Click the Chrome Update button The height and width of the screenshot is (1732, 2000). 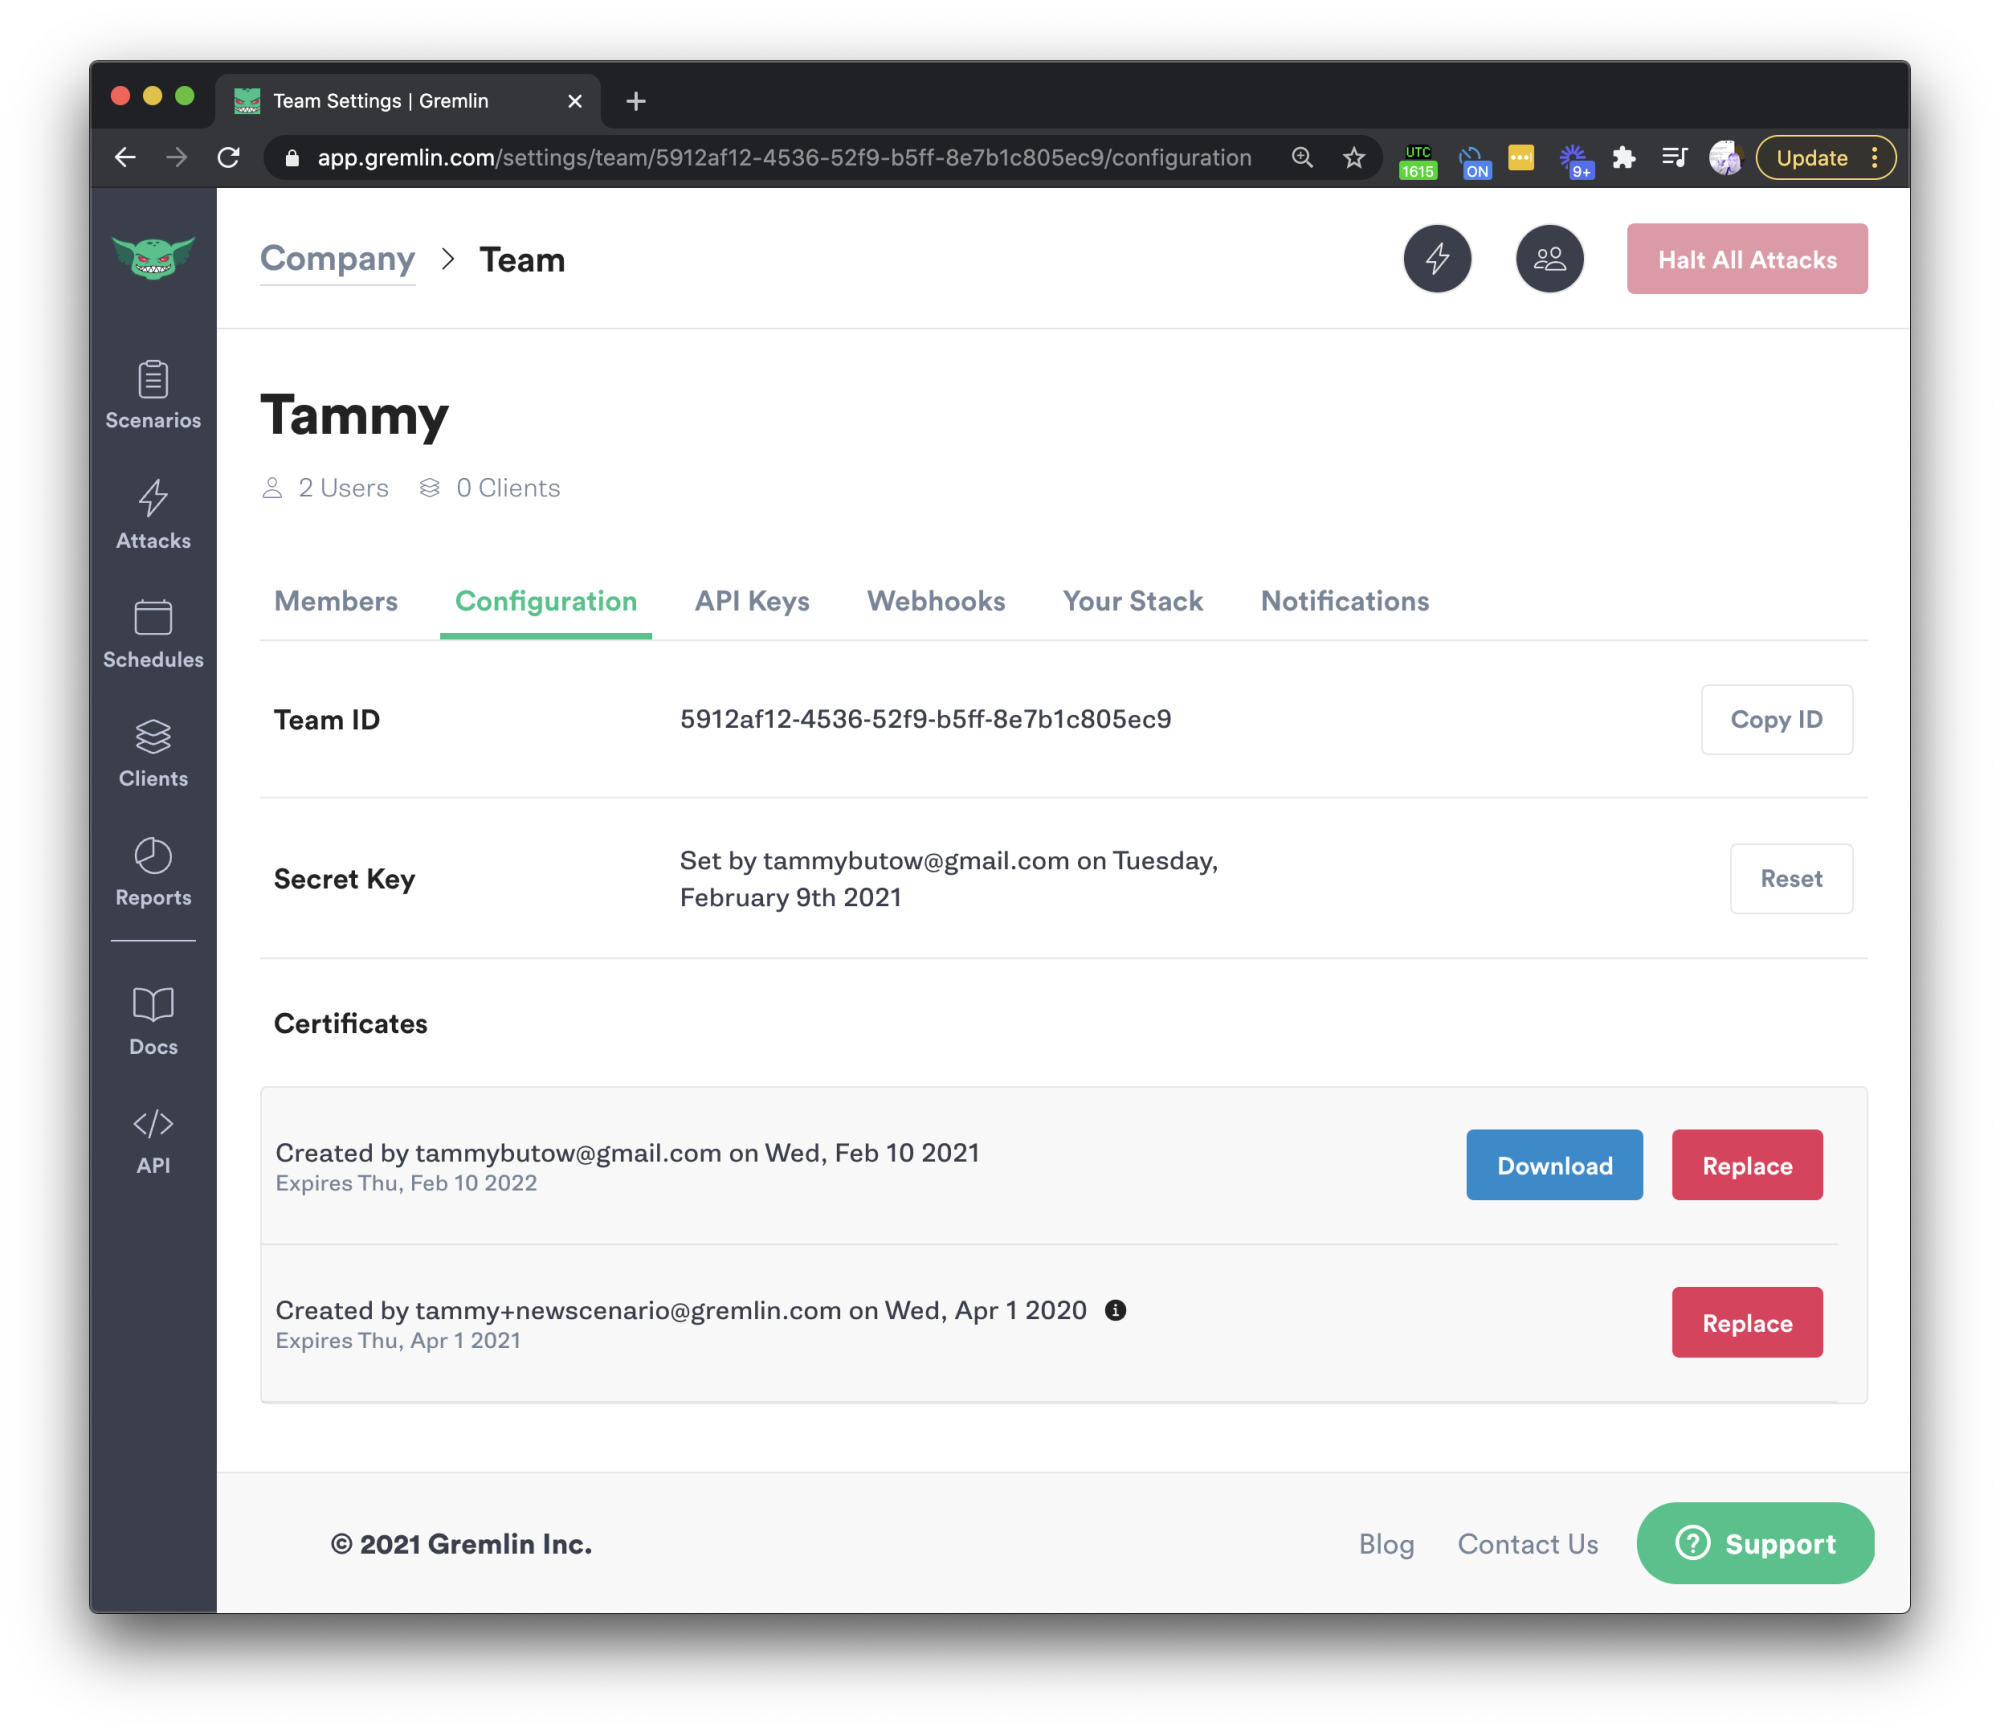(1811, 158)
